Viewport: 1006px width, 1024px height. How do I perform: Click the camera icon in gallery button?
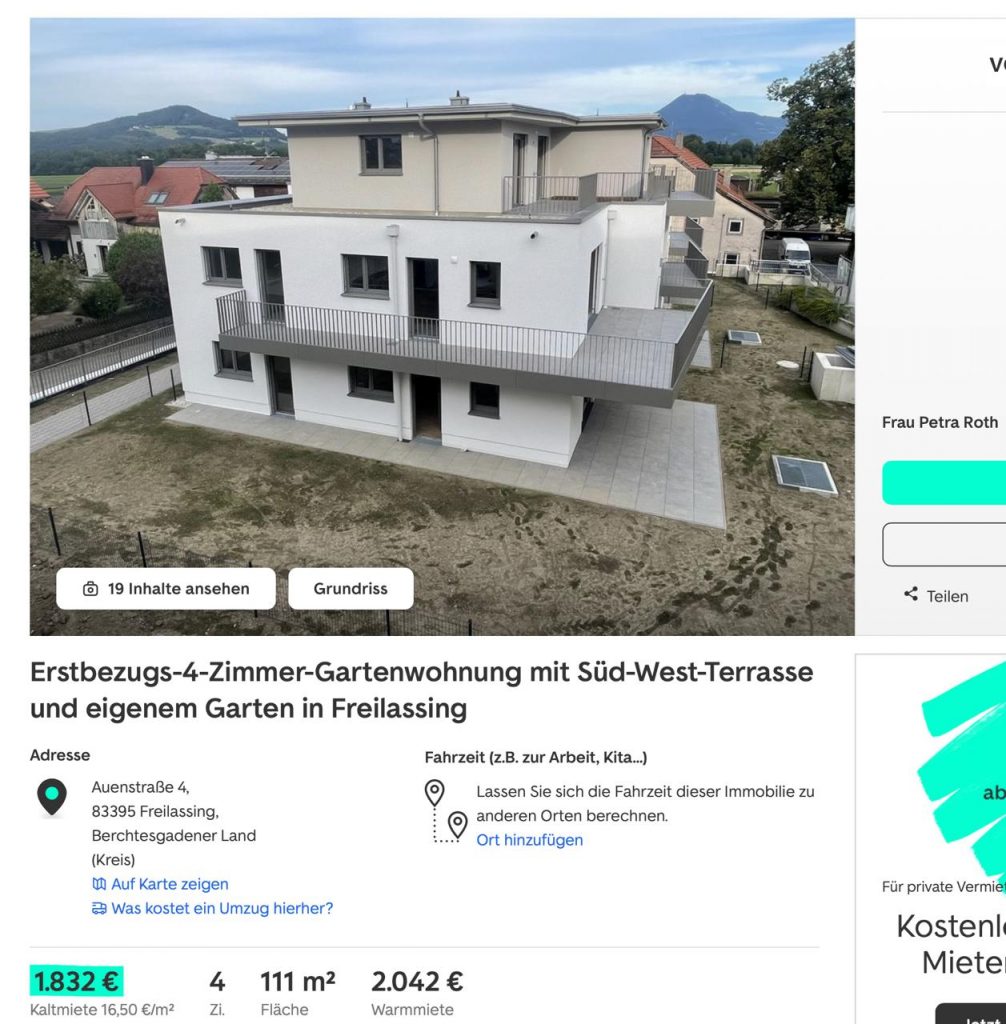(90, 589)
